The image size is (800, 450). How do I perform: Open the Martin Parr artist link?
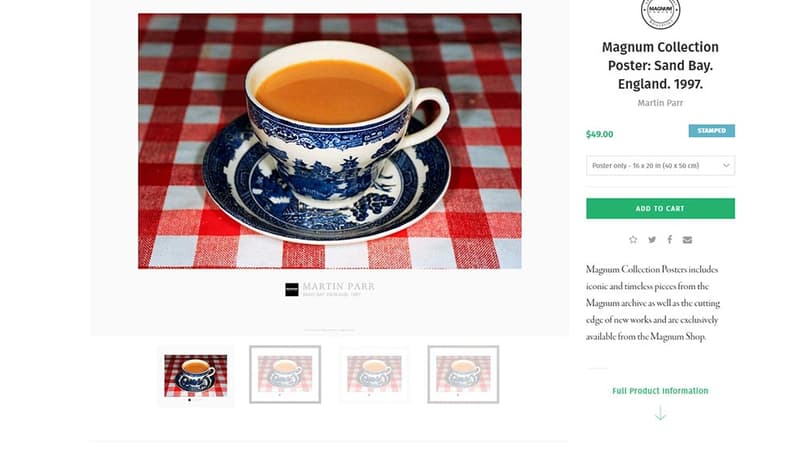point(660,102)
